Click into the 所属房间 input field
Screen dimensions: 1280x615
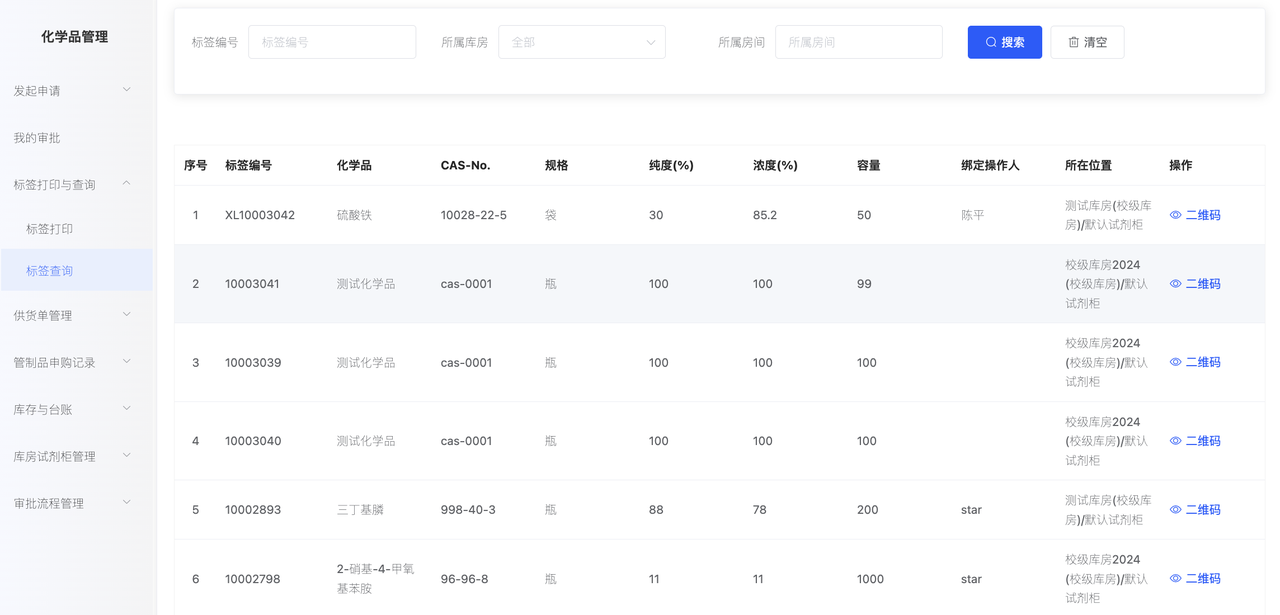(859, 42)
